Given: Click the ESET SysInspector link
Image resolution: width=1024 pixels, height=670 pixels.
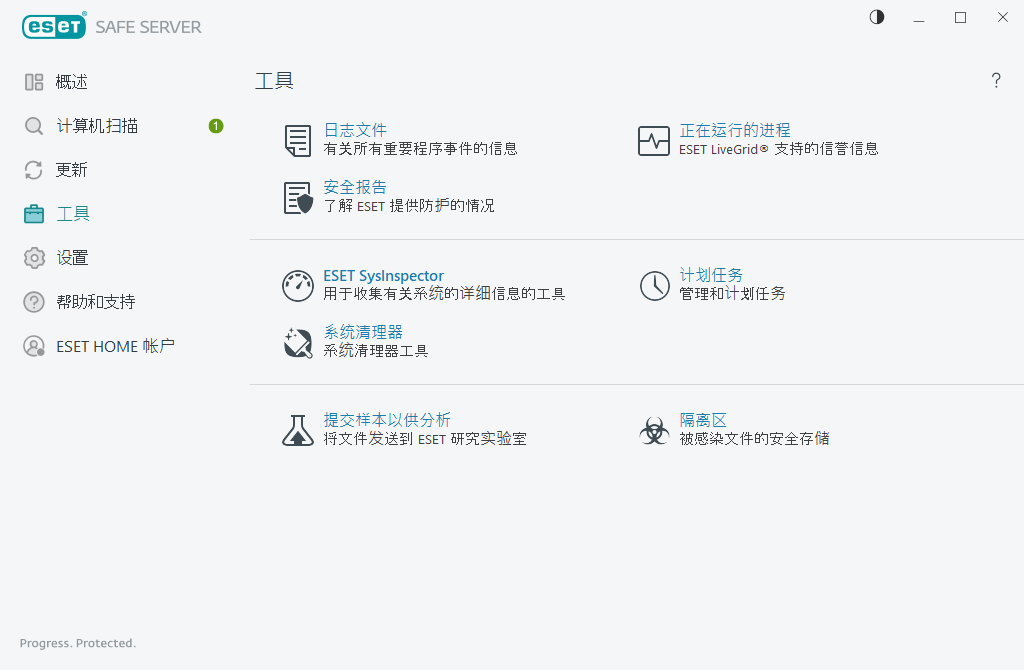Looking at the screenshot, I should pos(383,276).
